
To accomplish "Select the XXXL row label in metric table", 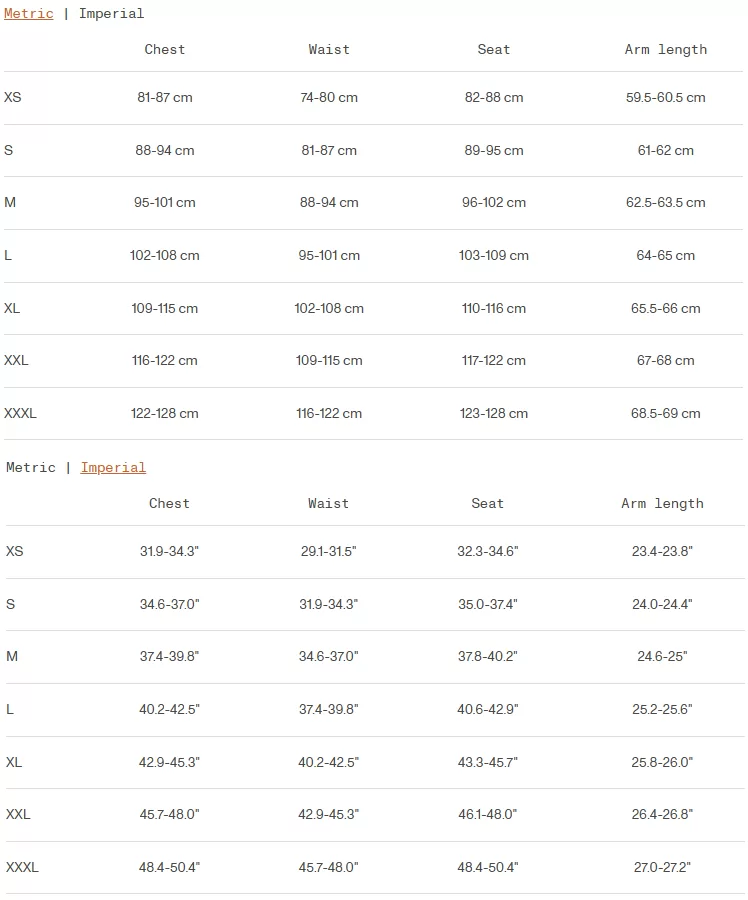I will 20,413.
